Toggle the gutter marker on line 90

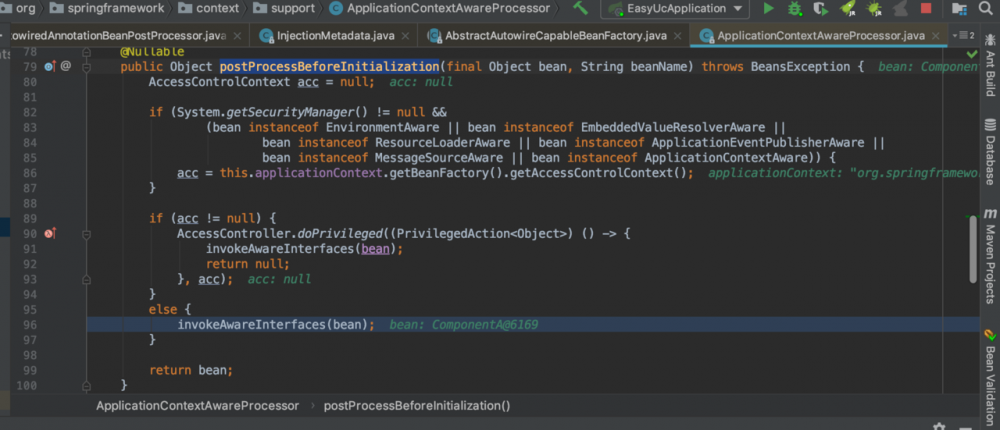[50, 233]
